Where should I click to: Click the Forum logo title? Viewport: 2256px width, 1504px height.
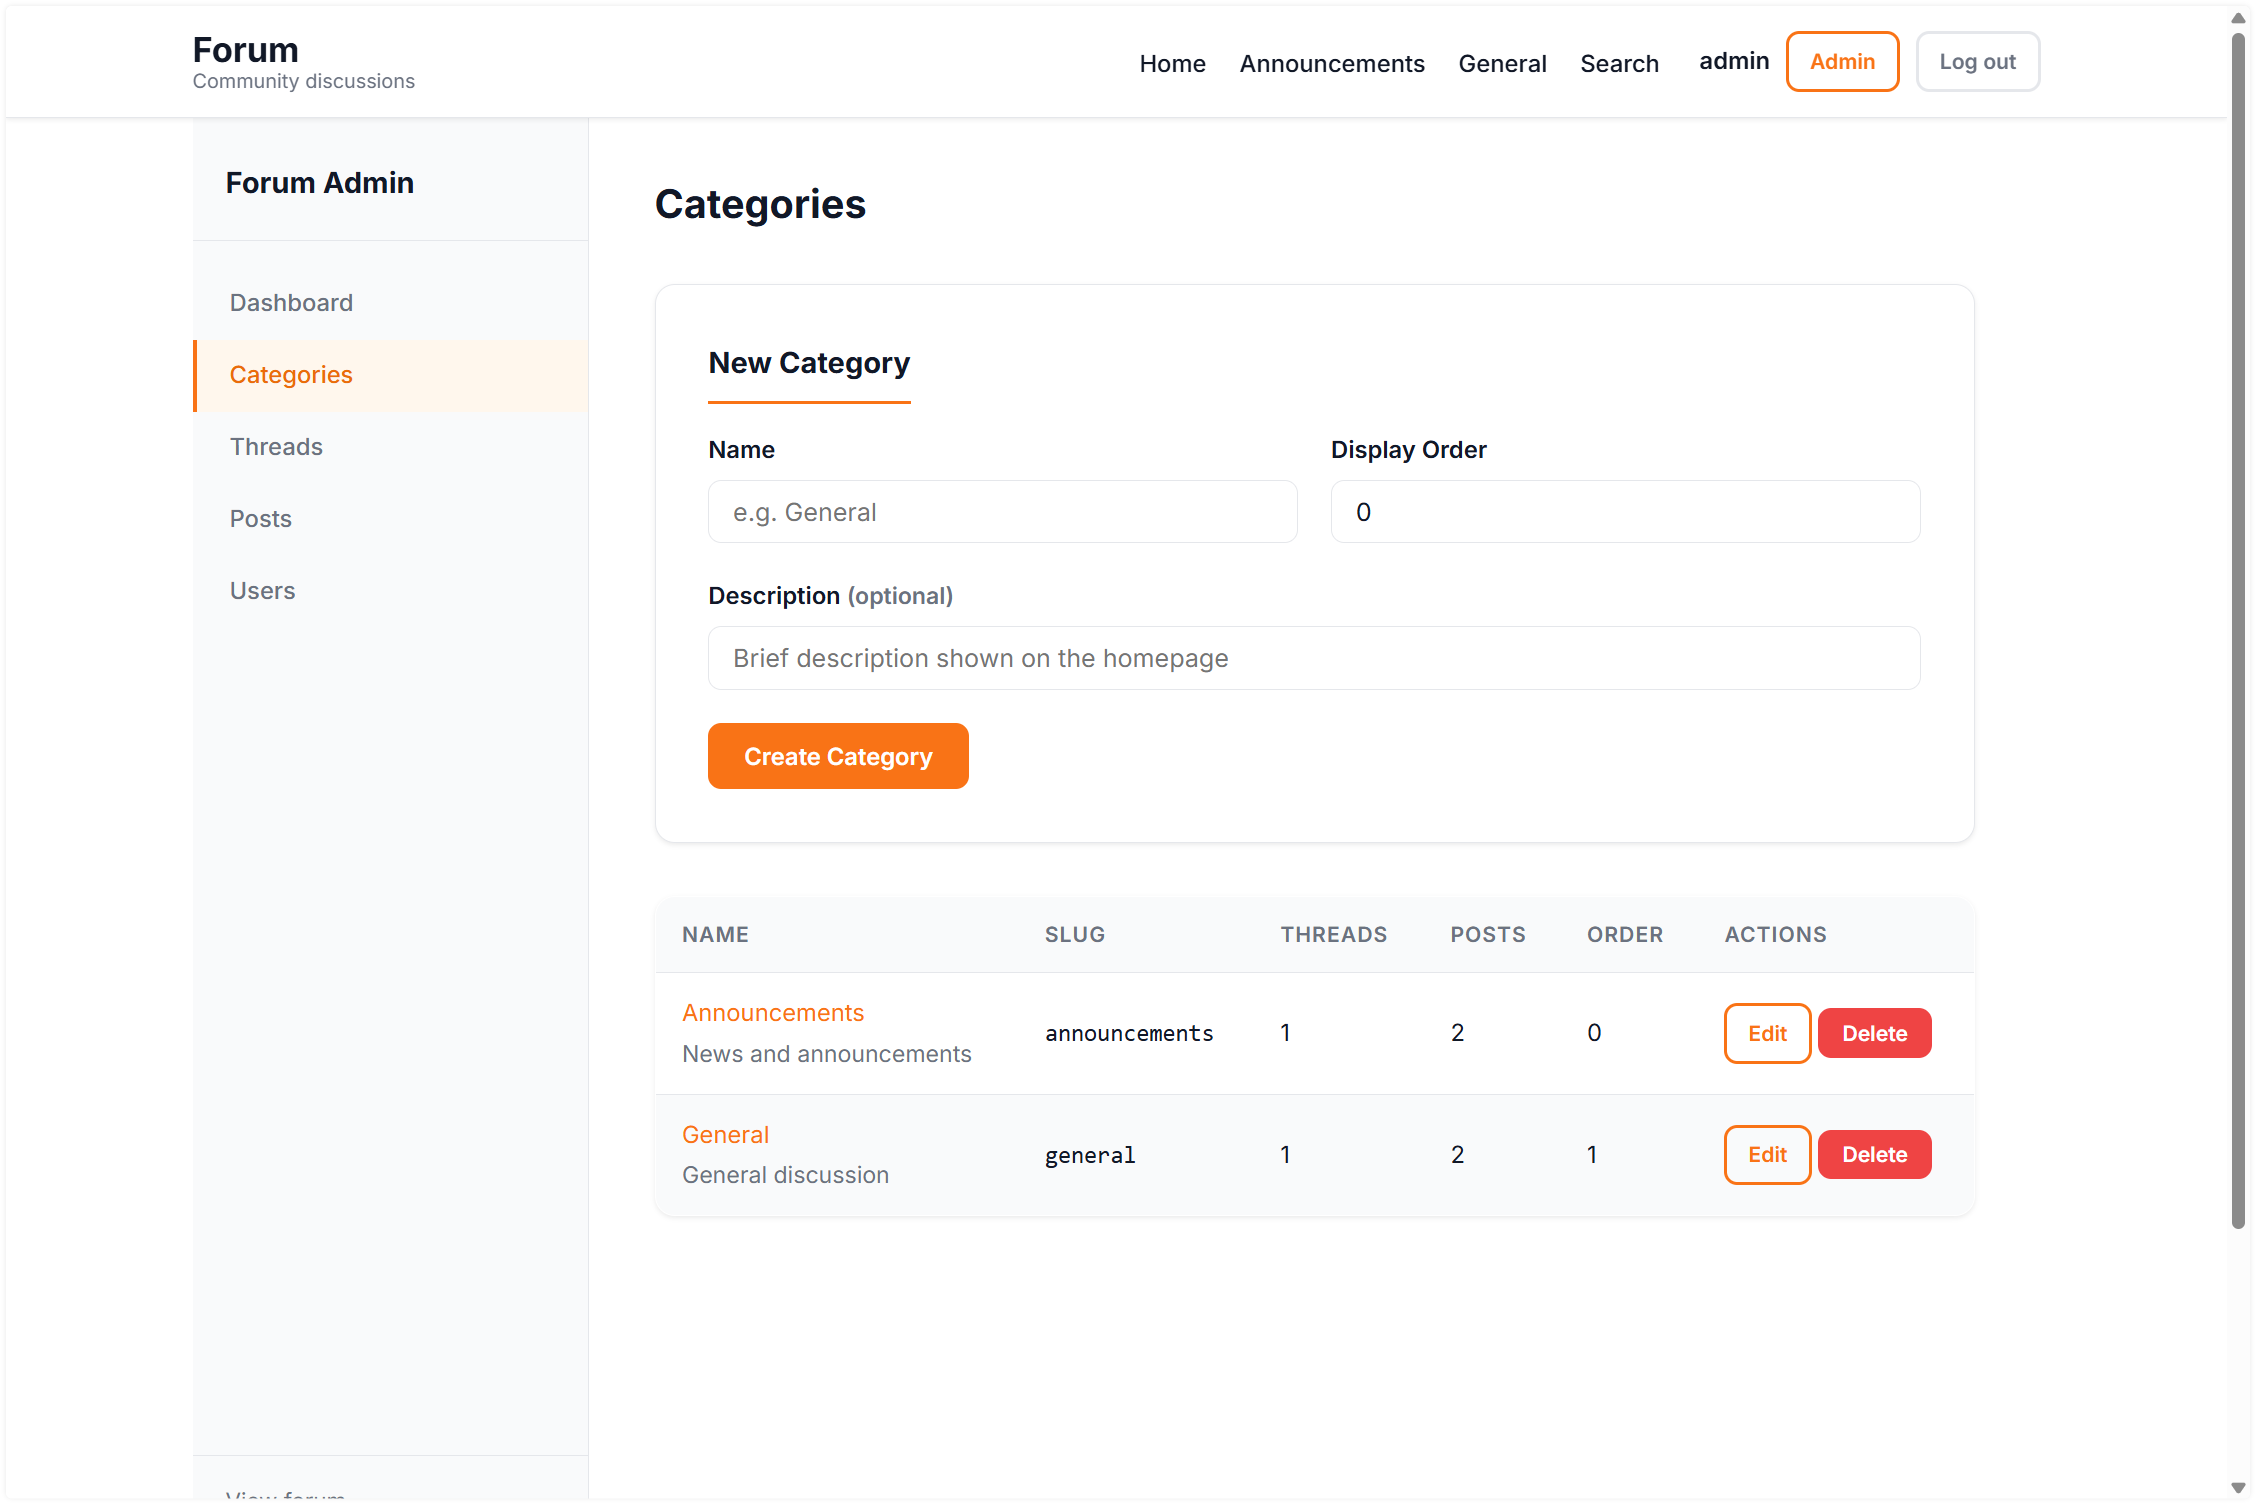pyautogui.click(x=245, y=50)
